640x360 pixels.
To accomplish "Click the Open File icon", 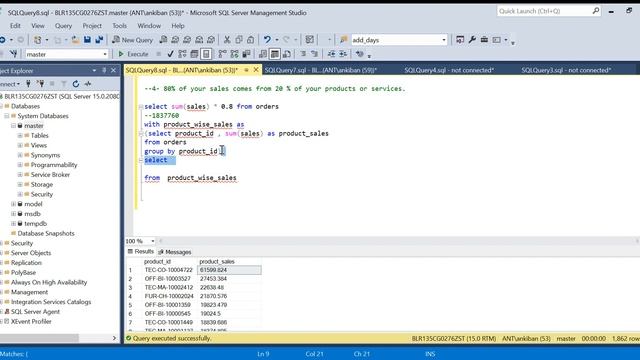I will tap(75, 40).
